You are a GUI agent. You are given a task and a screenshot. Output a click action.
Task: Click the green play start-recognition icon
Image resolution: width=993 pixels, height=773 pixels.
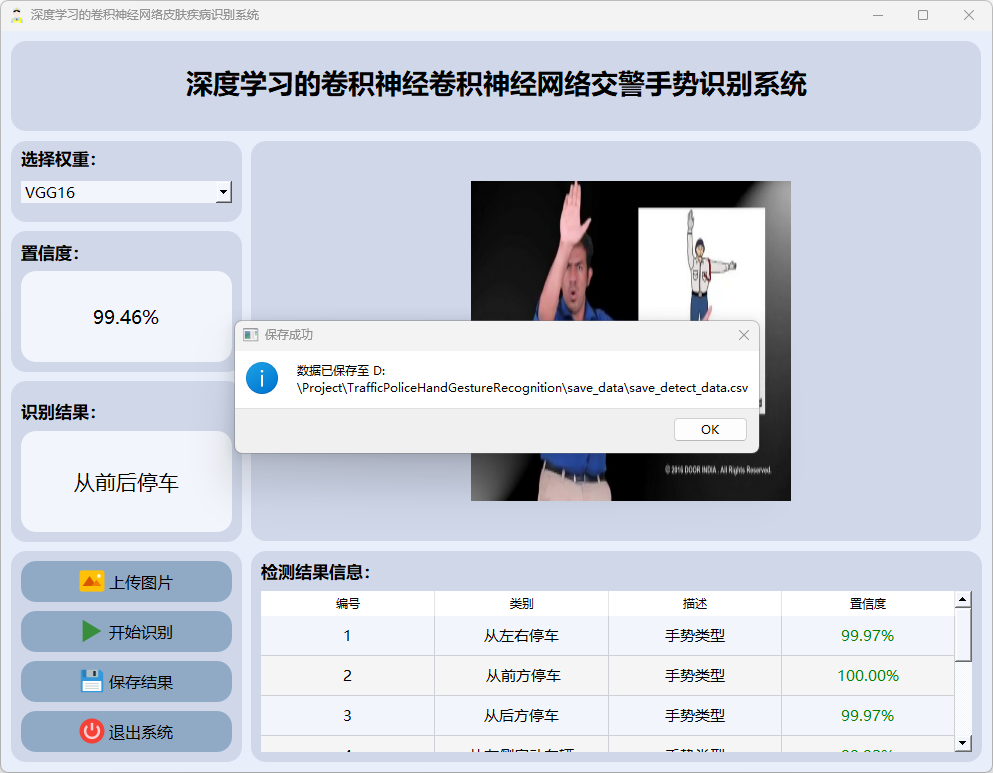coord(91,631)
